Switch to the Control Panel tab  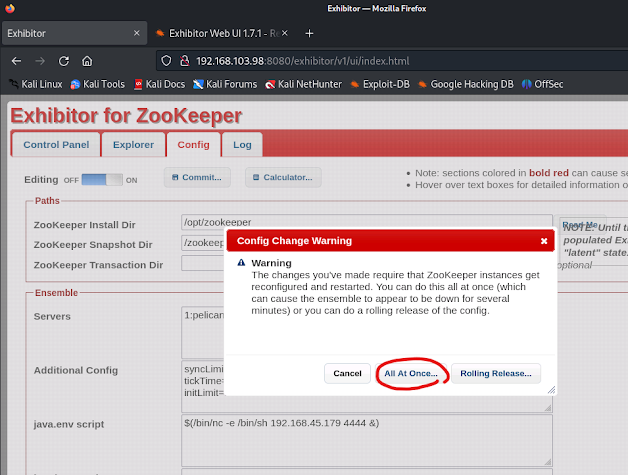[x=56, y=145]
